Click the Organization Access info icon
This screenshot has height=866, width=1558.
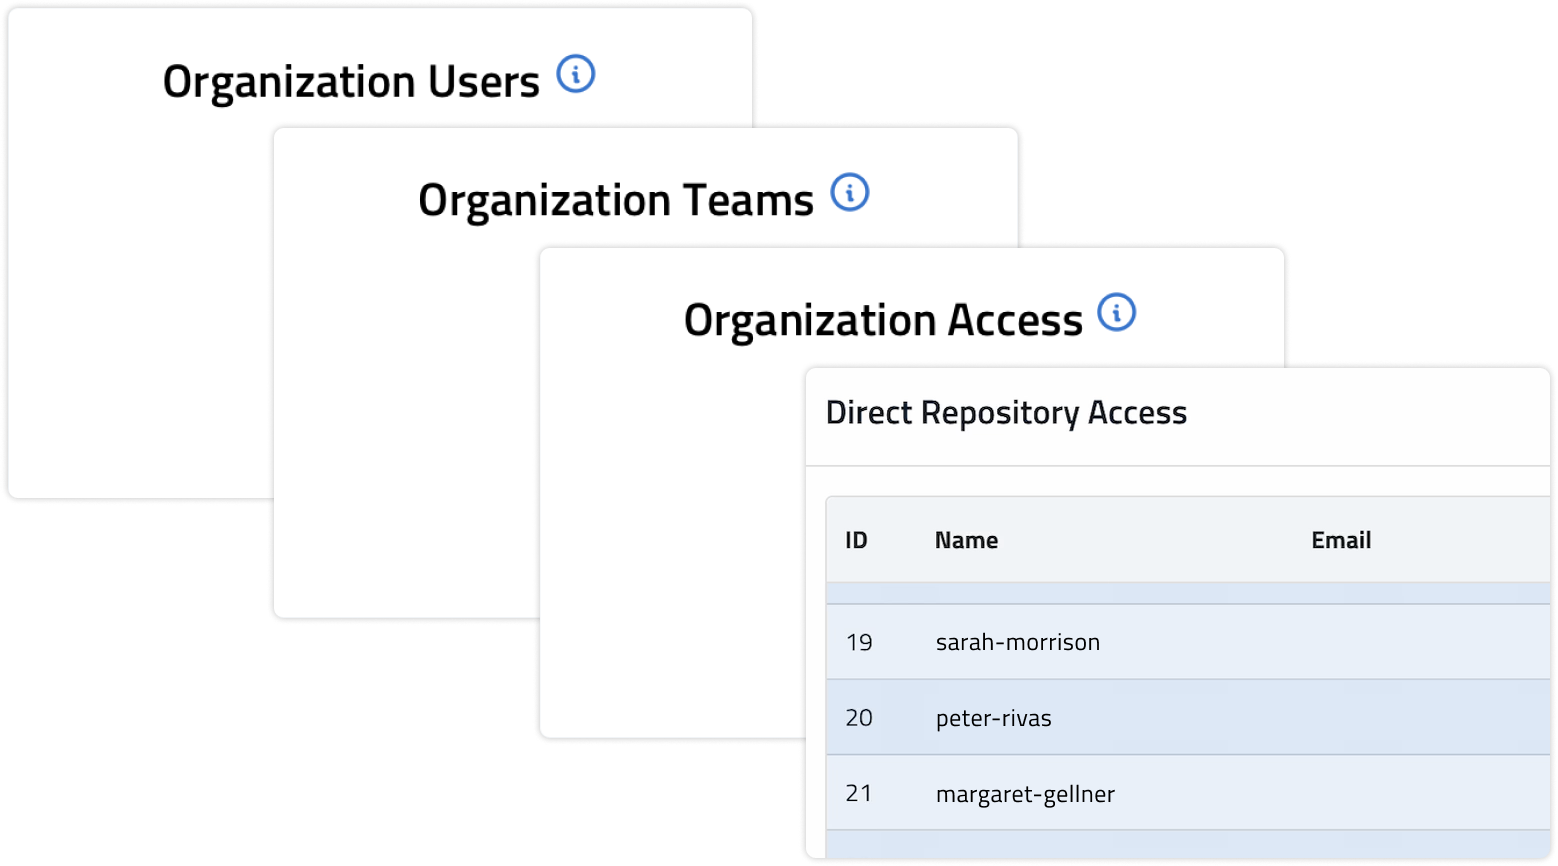[x=1119, y=313]
